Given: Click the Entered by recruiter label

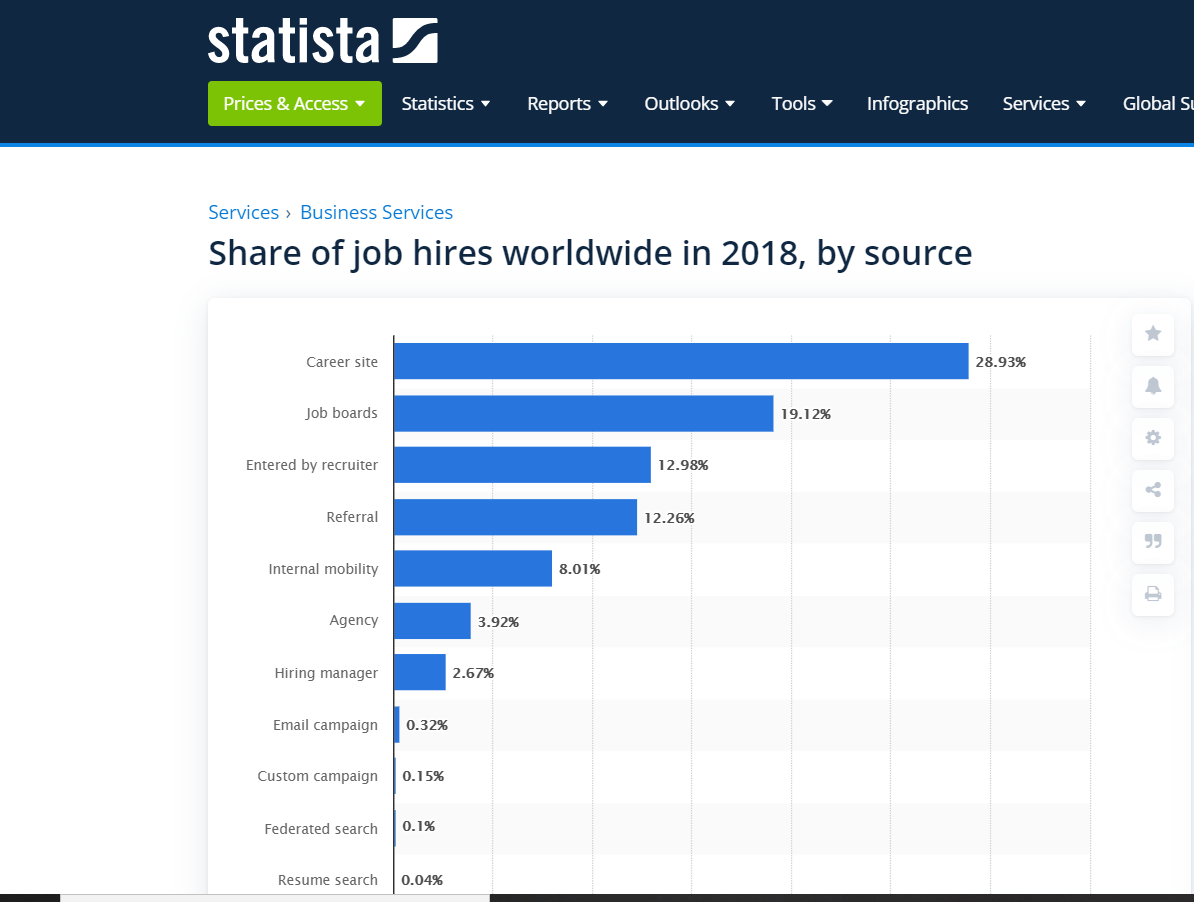Looking at the screenshot, I should pyautogui.click(x=311, y=465).
